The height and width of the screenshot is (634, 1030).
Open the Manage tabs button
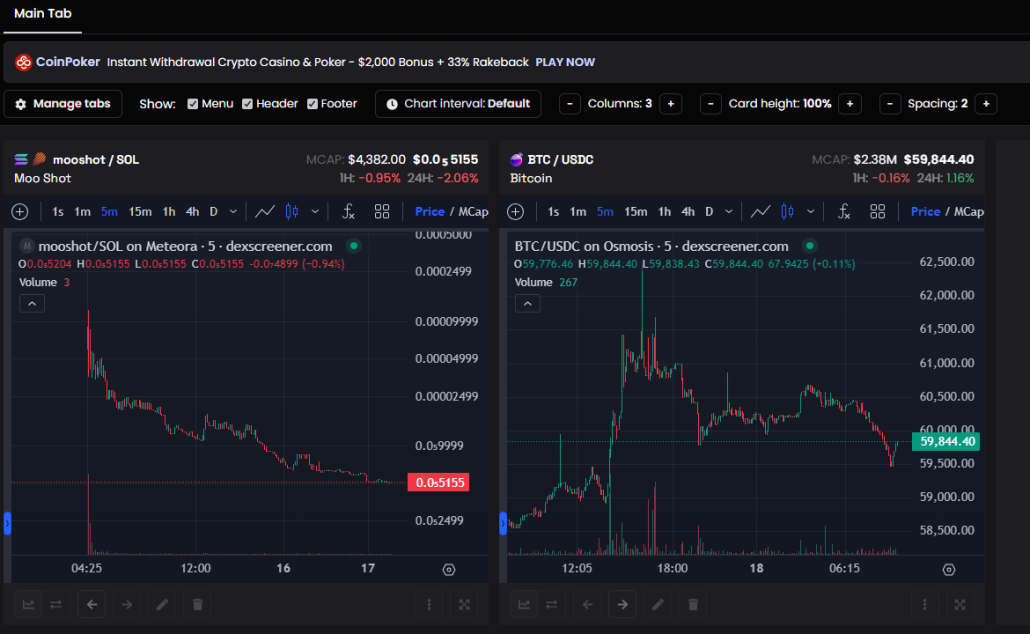pos(62,103)
